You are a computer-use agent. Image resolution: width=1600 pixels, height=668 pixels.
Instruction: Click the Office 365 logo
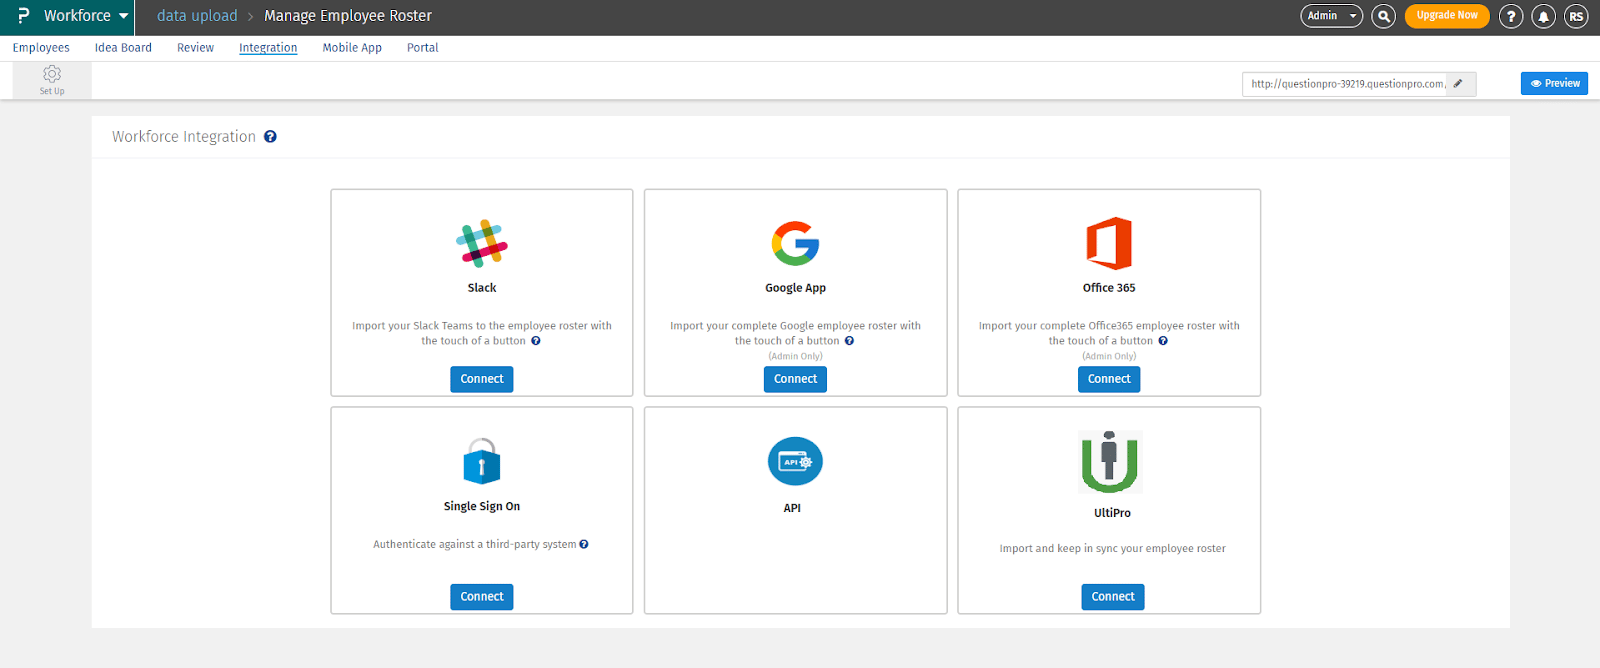click(1109, 243)
